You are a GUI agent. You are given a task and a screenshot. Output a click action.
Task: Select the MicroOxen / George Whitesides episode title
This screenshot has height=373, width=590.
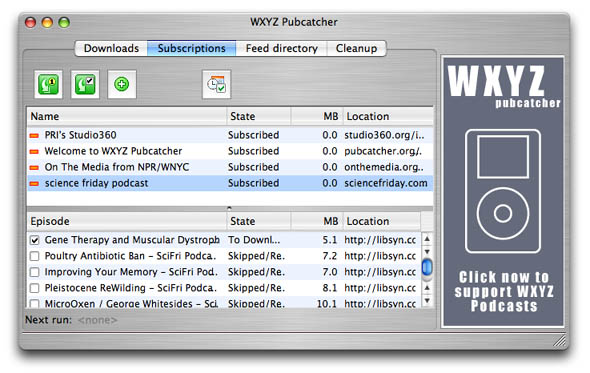131,303
